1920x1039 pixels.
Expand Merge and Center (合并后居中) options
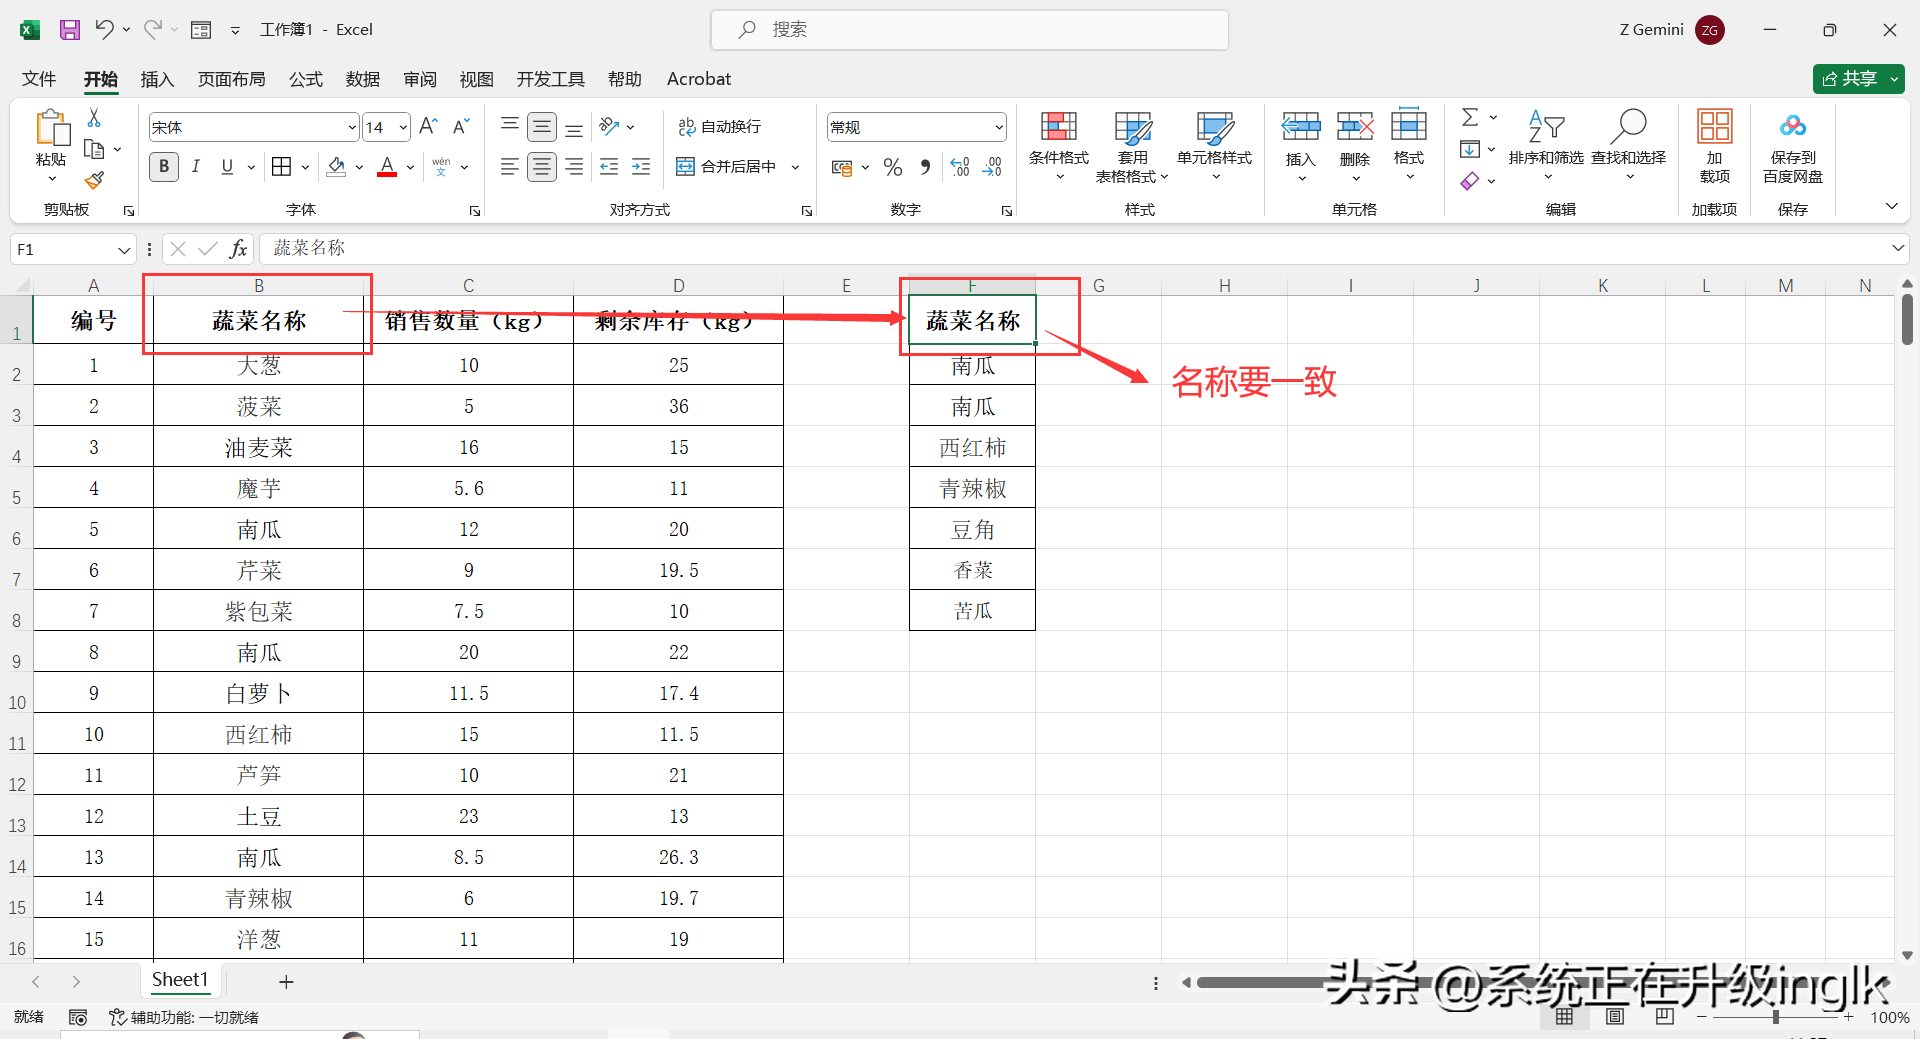(795, 167)
